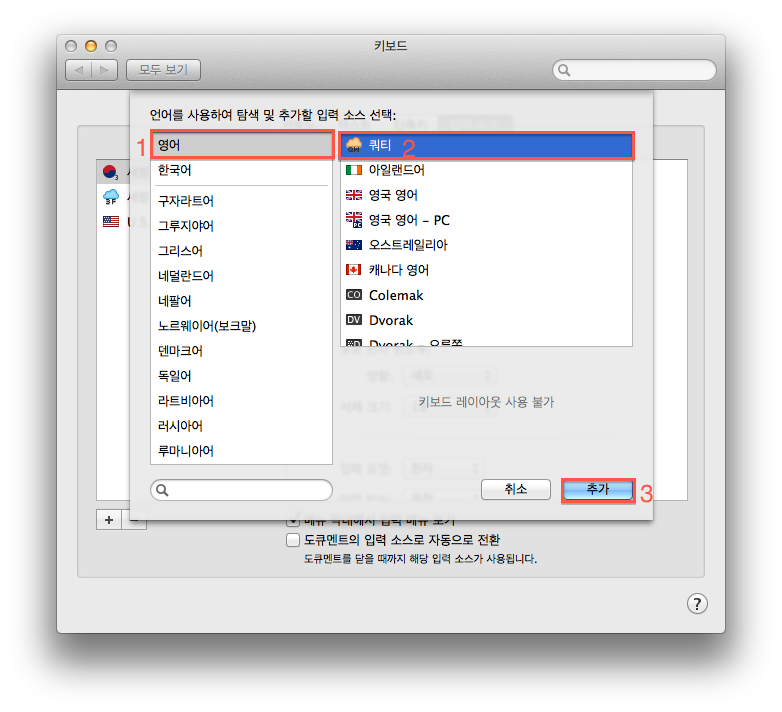
Task: Click the 추가 button
Action: pyautogui.click(x=598, y=489)
